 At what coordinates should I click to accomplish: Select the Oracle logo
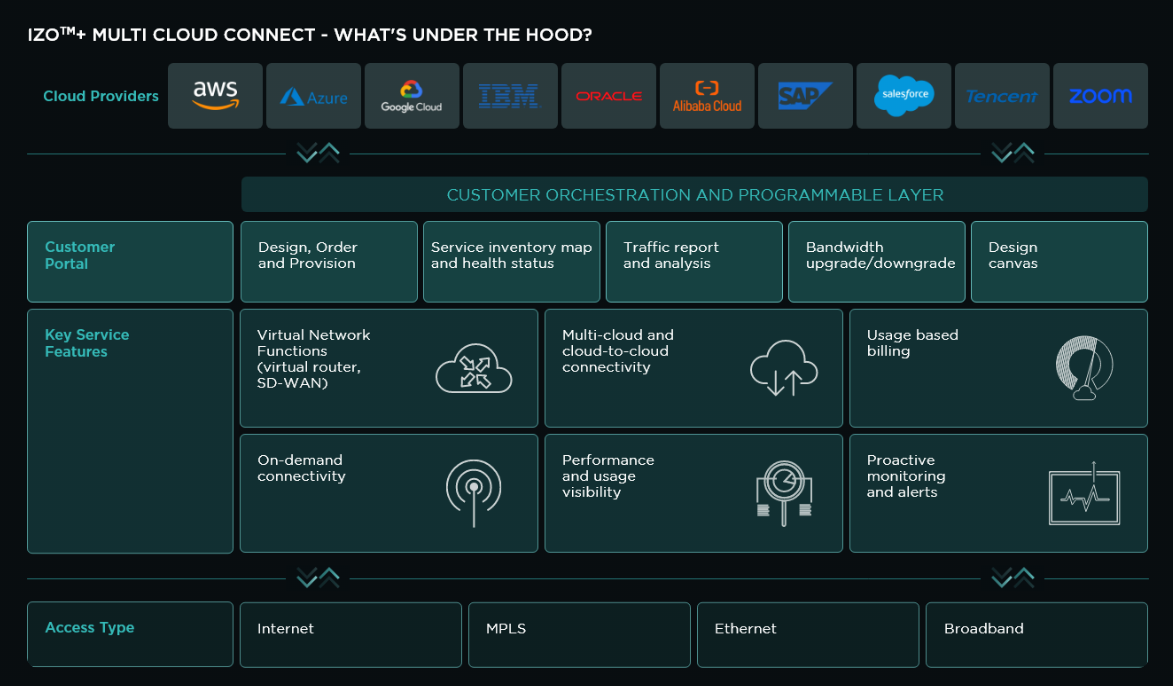[x=608, y=95]
